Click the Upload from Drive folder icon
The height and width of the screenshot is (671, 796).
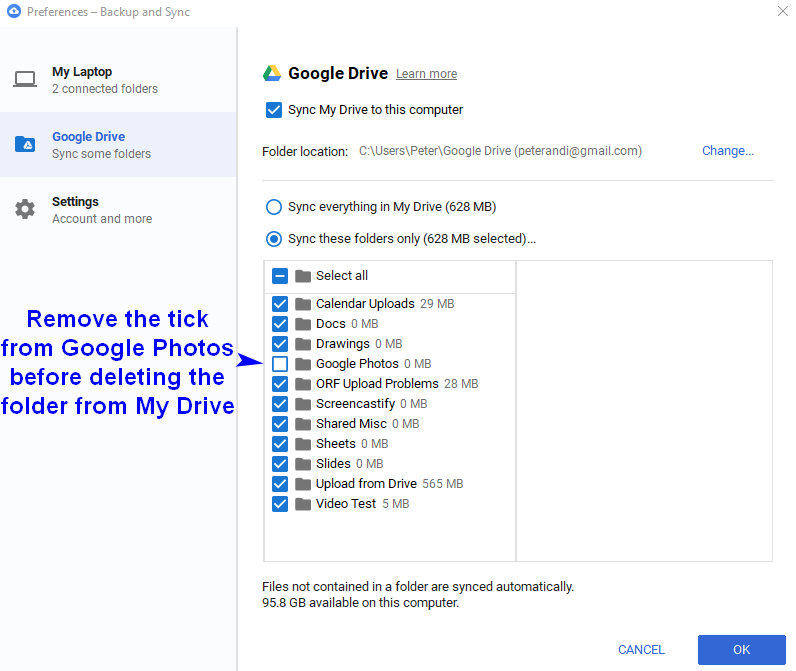pos(303,484)
